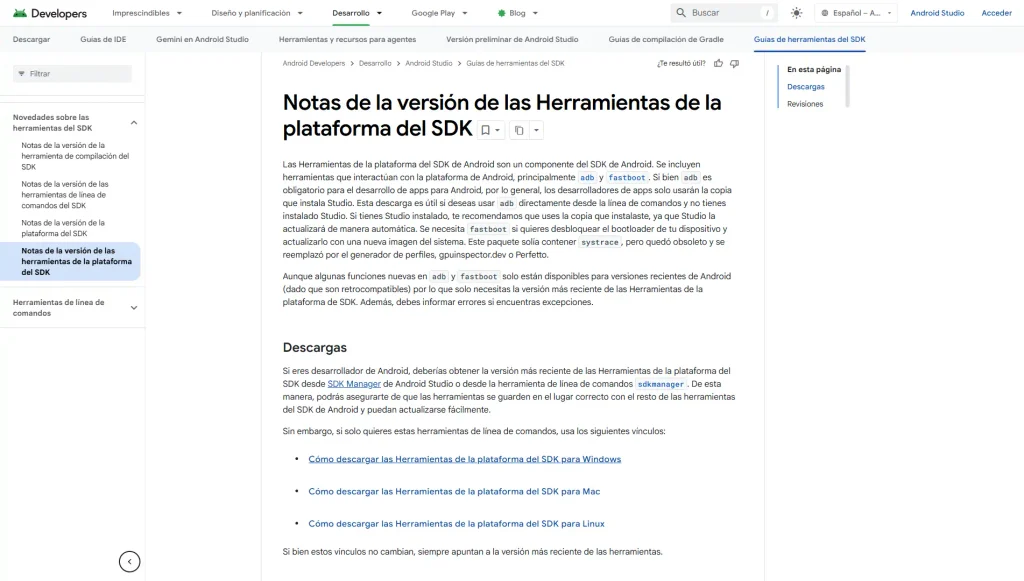This screenshot has width=1024, height=581.
Task: Collapse the sidebar with the round arrow button
Action: click(x=129, y=561)
